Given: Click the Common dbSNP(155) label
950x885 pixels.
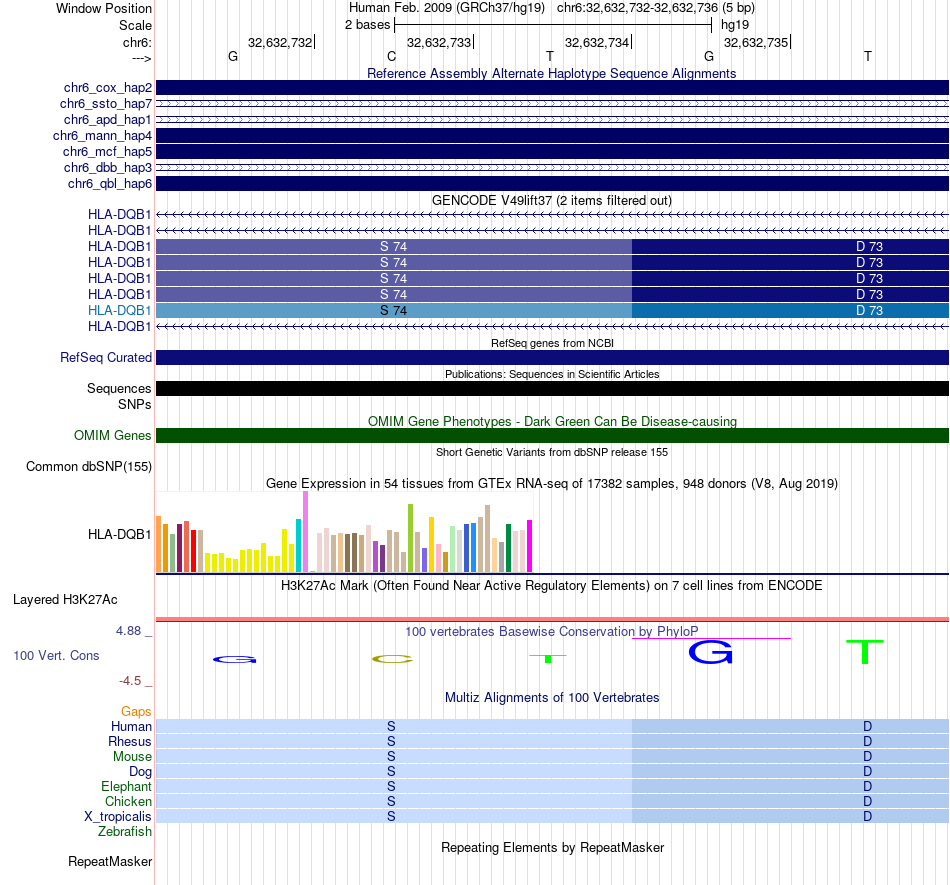Looking at the screenshot, I should 88,466.
